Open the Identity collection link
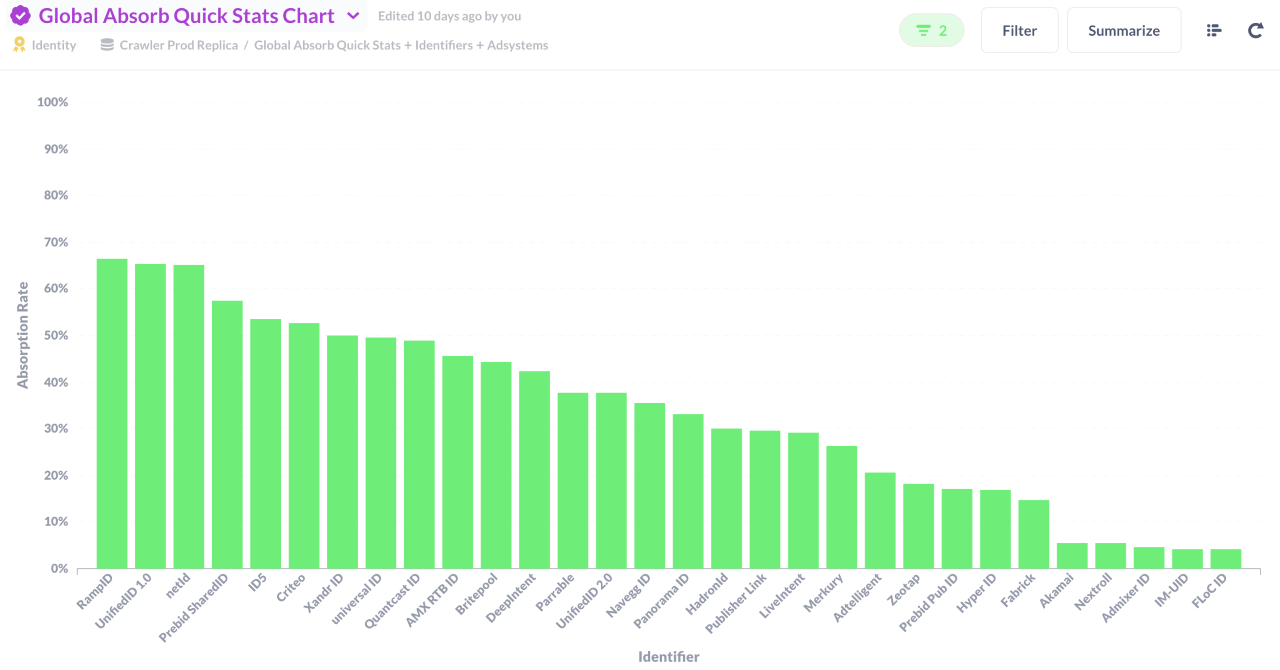Viewport: 1280px width, 670px height. 54,45
